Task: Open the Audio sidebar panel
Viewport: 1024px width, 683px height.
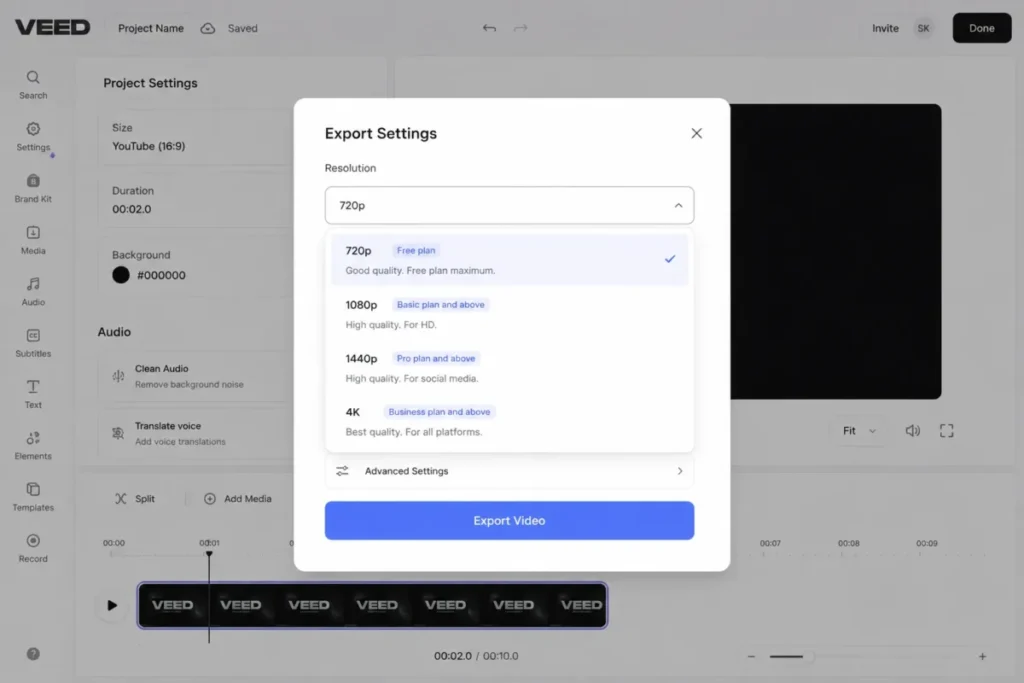Action: 33,291
